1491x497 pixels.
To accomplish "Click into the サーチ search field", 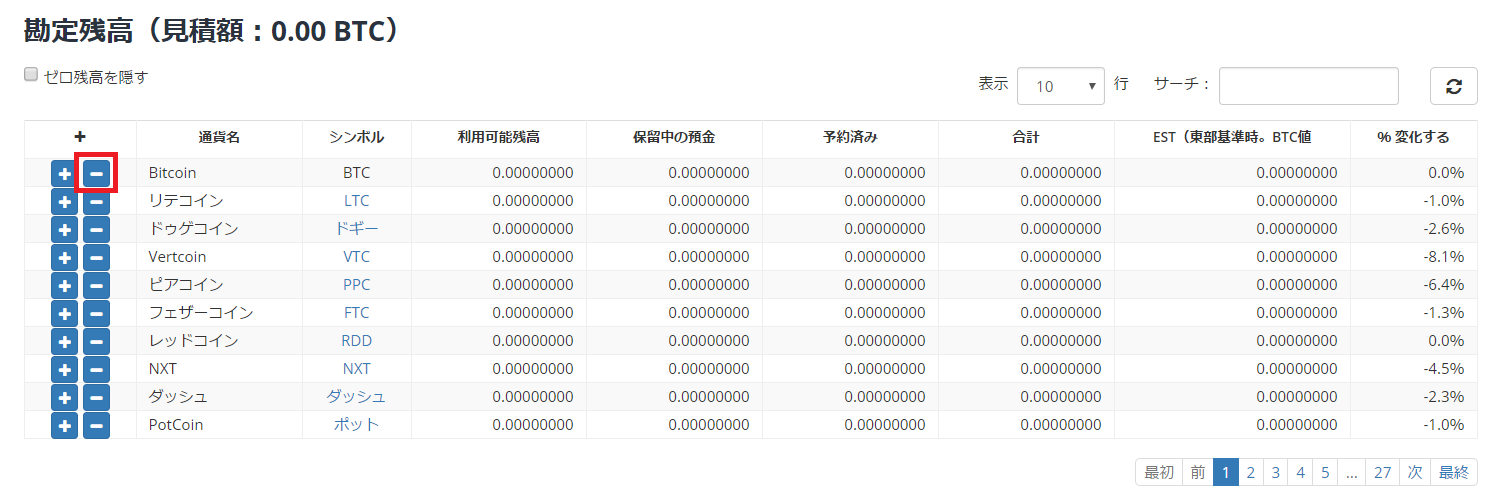I will 1308,86.
